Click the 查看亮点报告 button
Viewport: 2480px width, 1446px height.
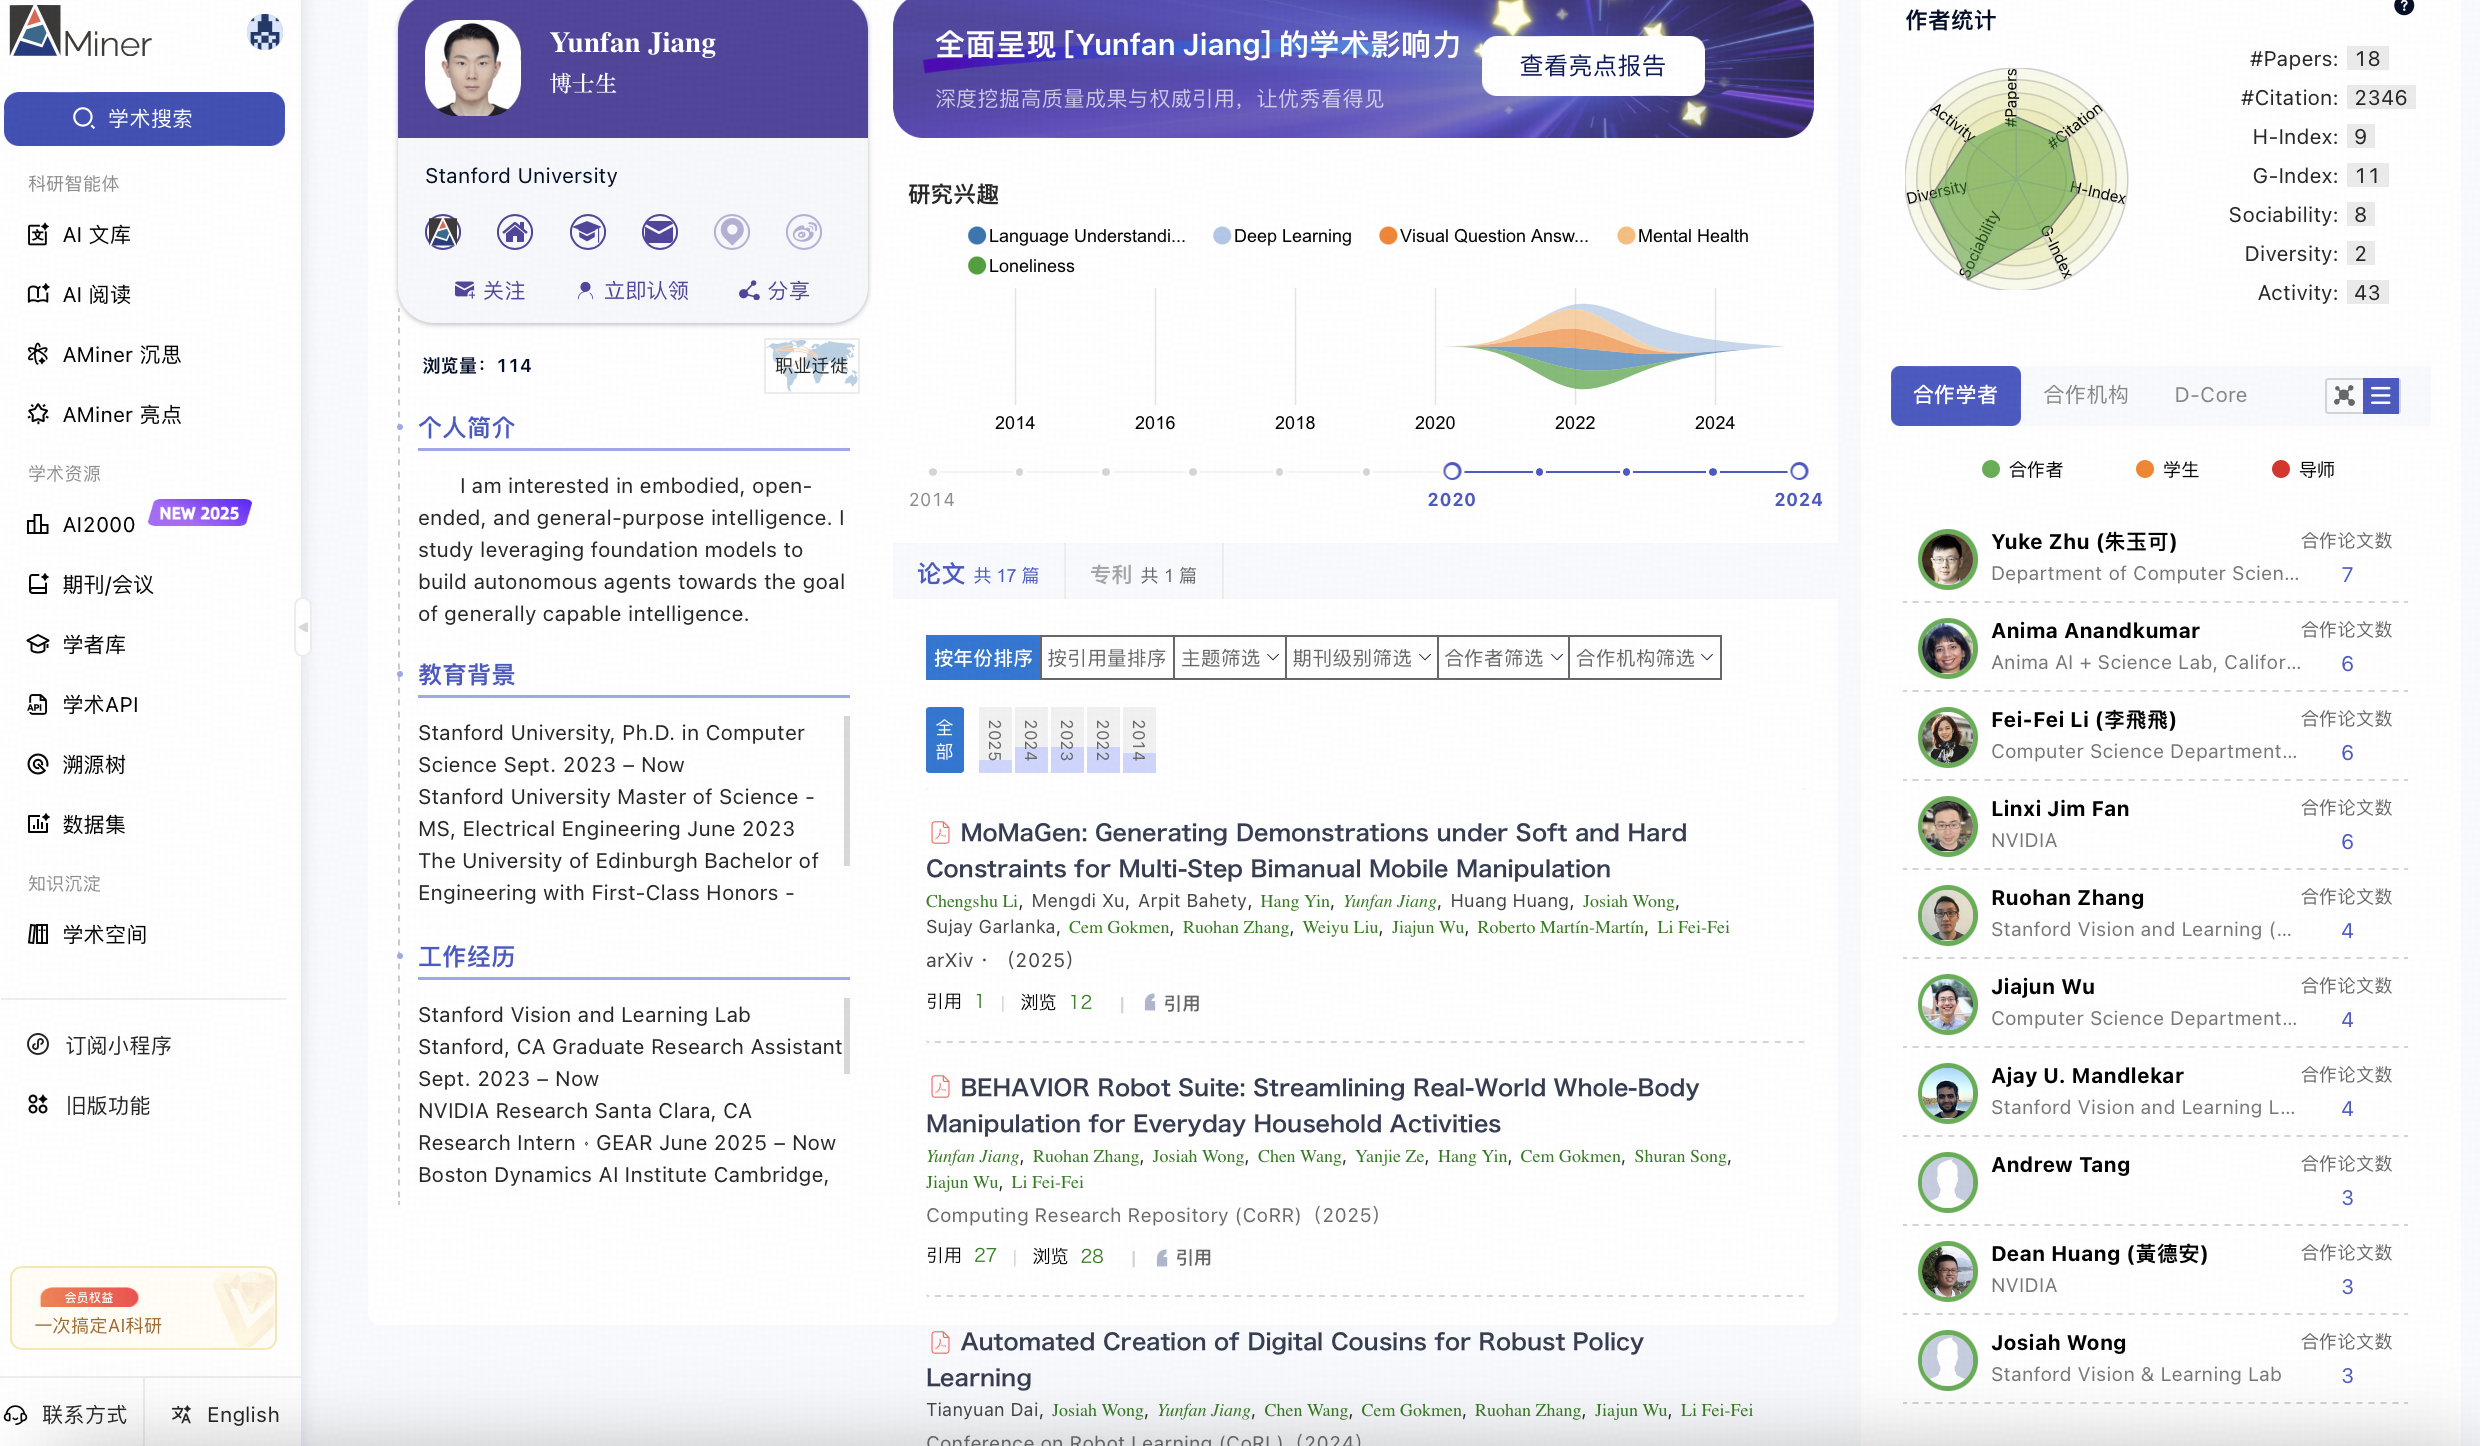[x=1592, y=66]
